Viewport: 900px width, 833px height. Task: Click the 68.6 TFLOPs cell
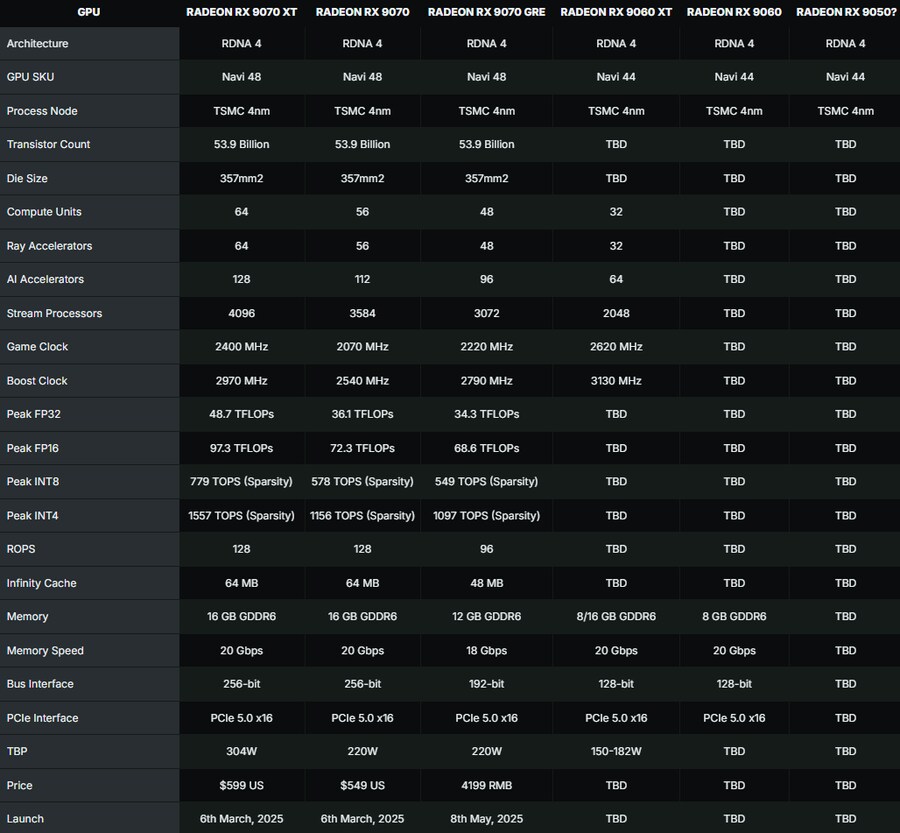tap(486, 448)
